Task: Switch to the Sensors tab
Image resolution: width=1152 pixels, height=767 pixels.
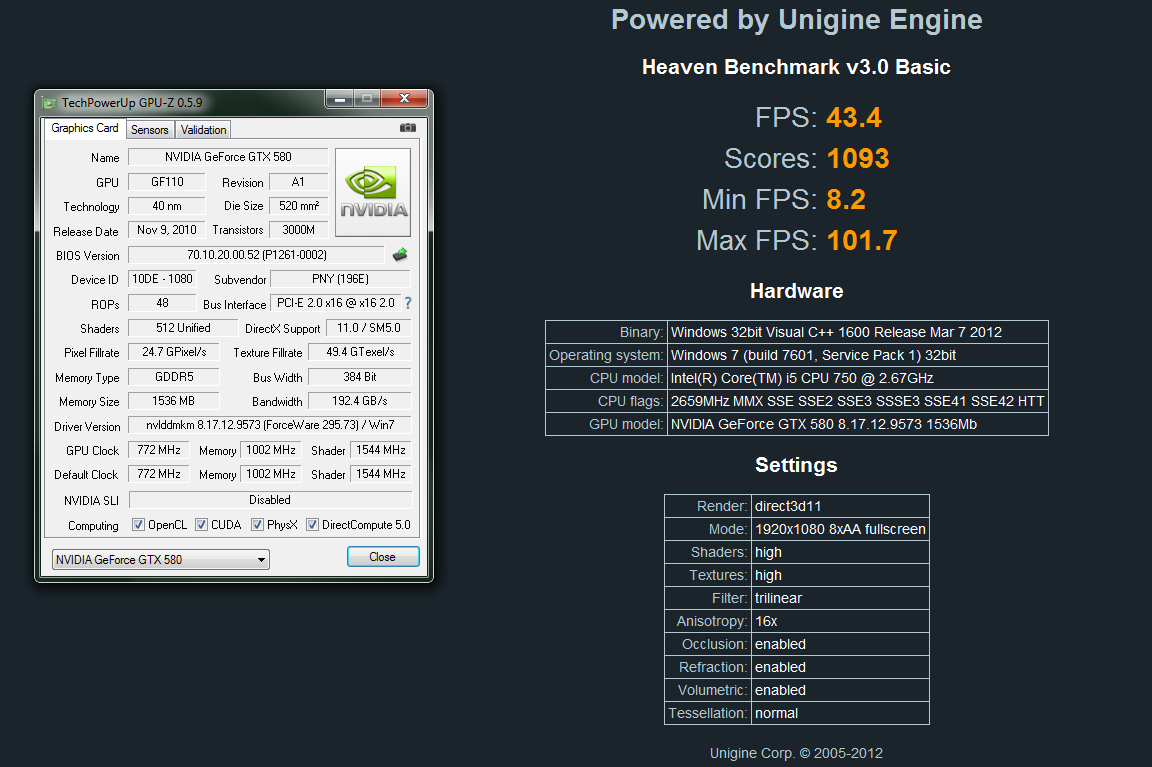Action: 150,130
